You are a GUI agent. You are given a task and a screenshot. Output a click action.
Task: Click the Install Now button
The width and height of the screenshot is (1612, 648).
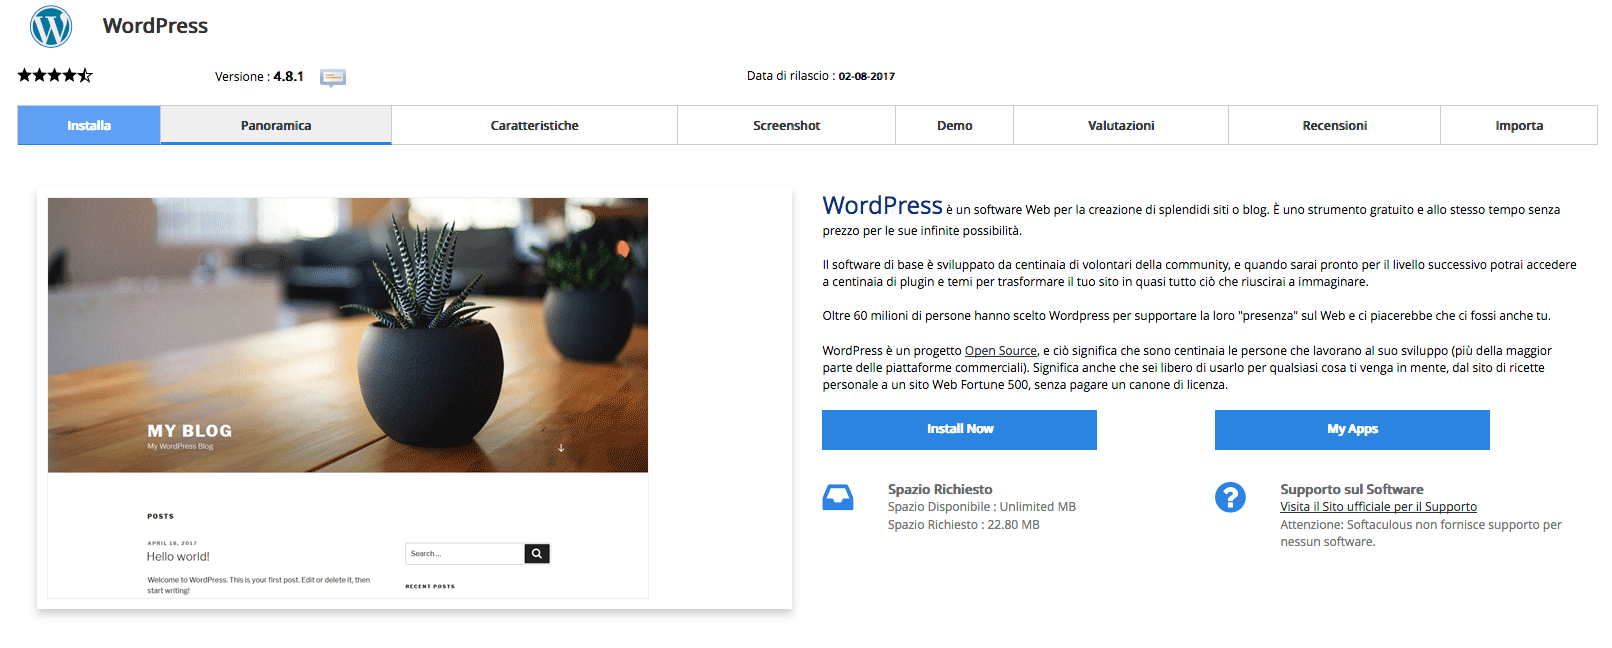coord(959,429)
